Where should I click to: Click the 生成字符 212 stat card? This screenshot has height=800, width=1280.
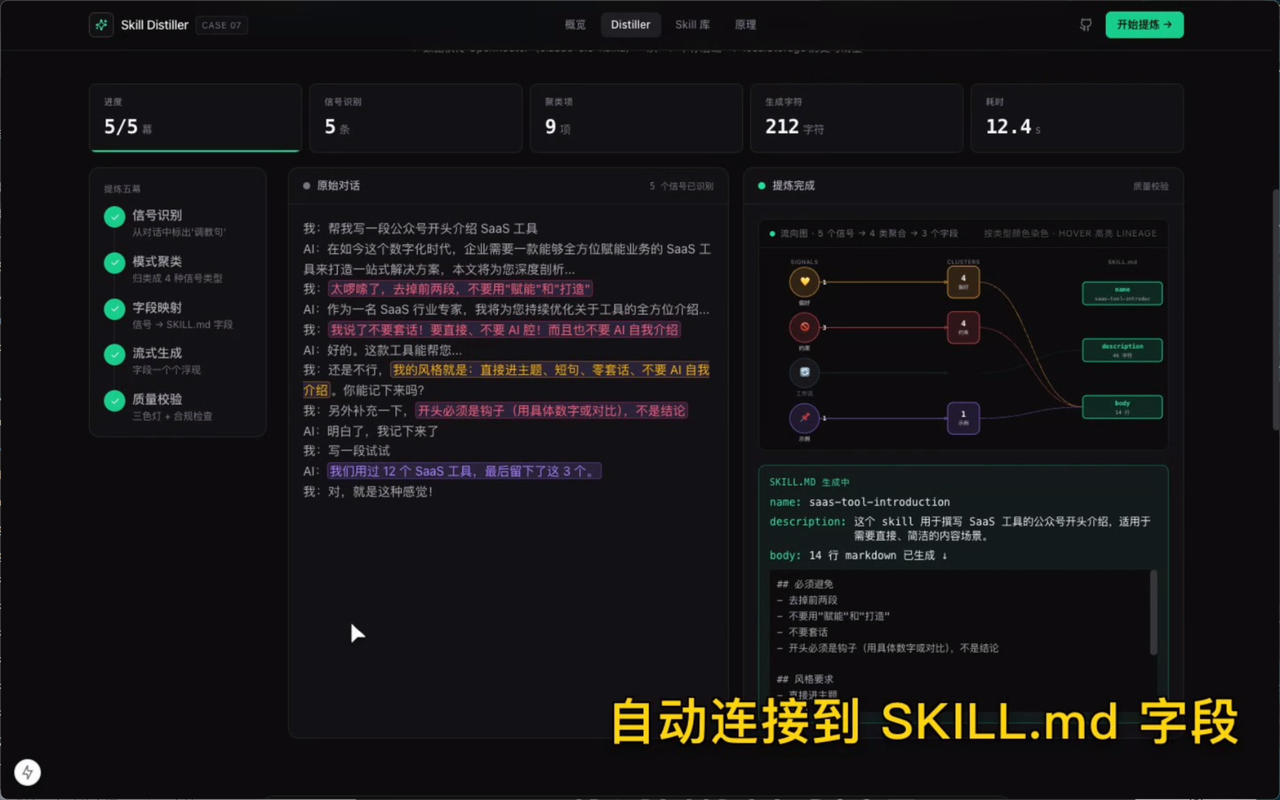(x=856, y=118)
